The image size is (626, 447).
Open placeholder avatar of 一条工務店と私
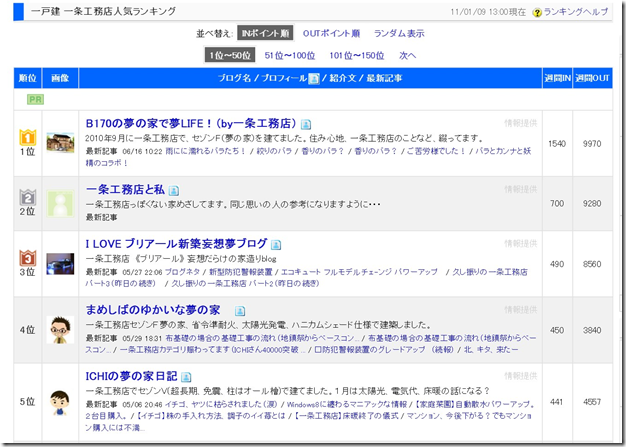point(60,204)
